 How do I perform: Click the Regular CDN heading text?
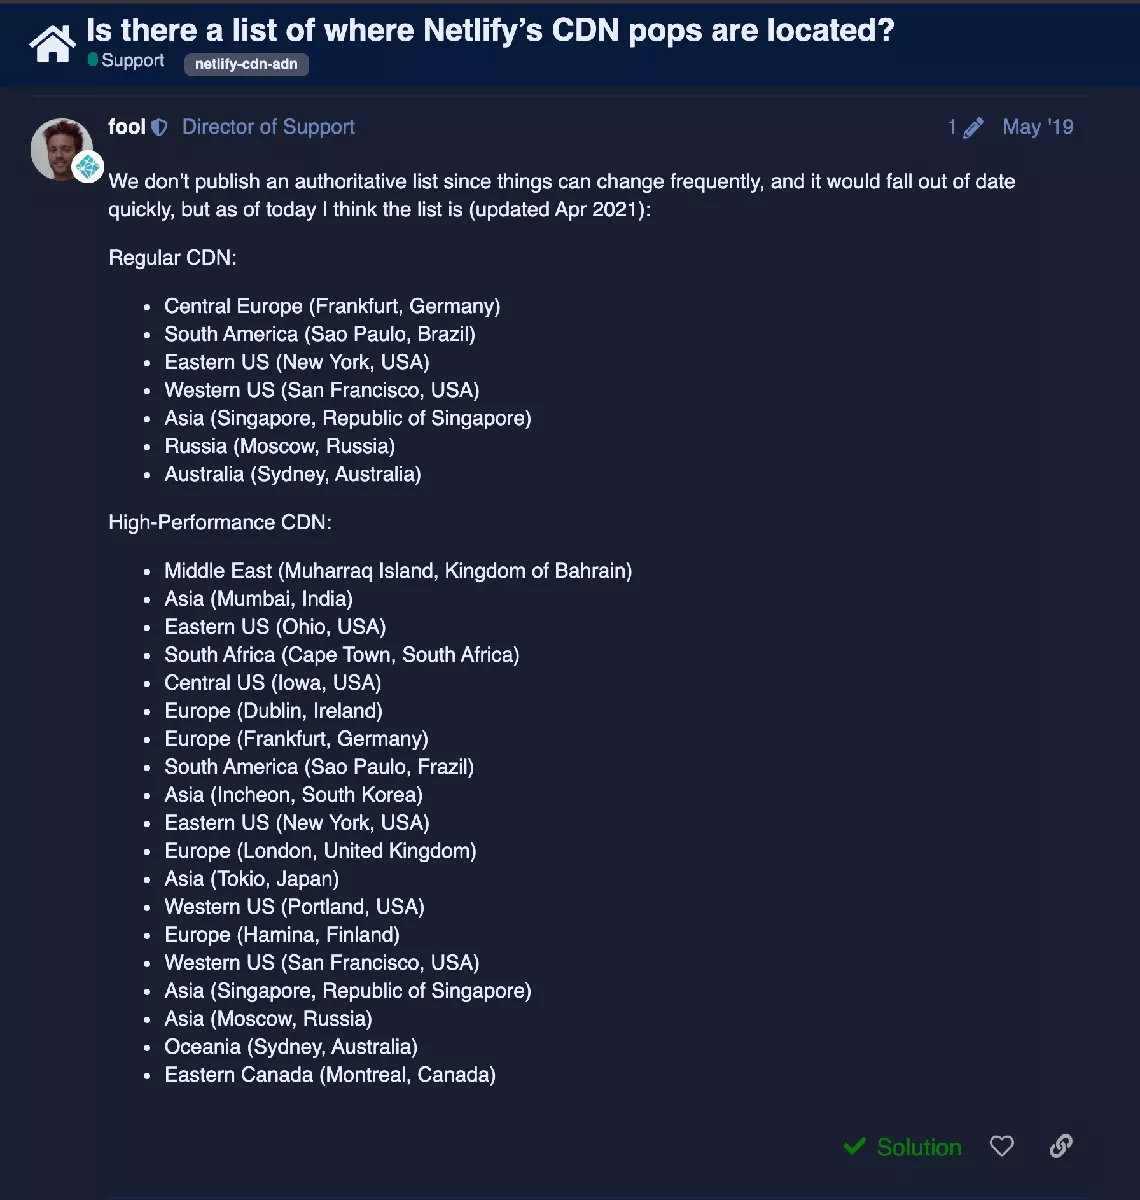click(x=172, y=258)
